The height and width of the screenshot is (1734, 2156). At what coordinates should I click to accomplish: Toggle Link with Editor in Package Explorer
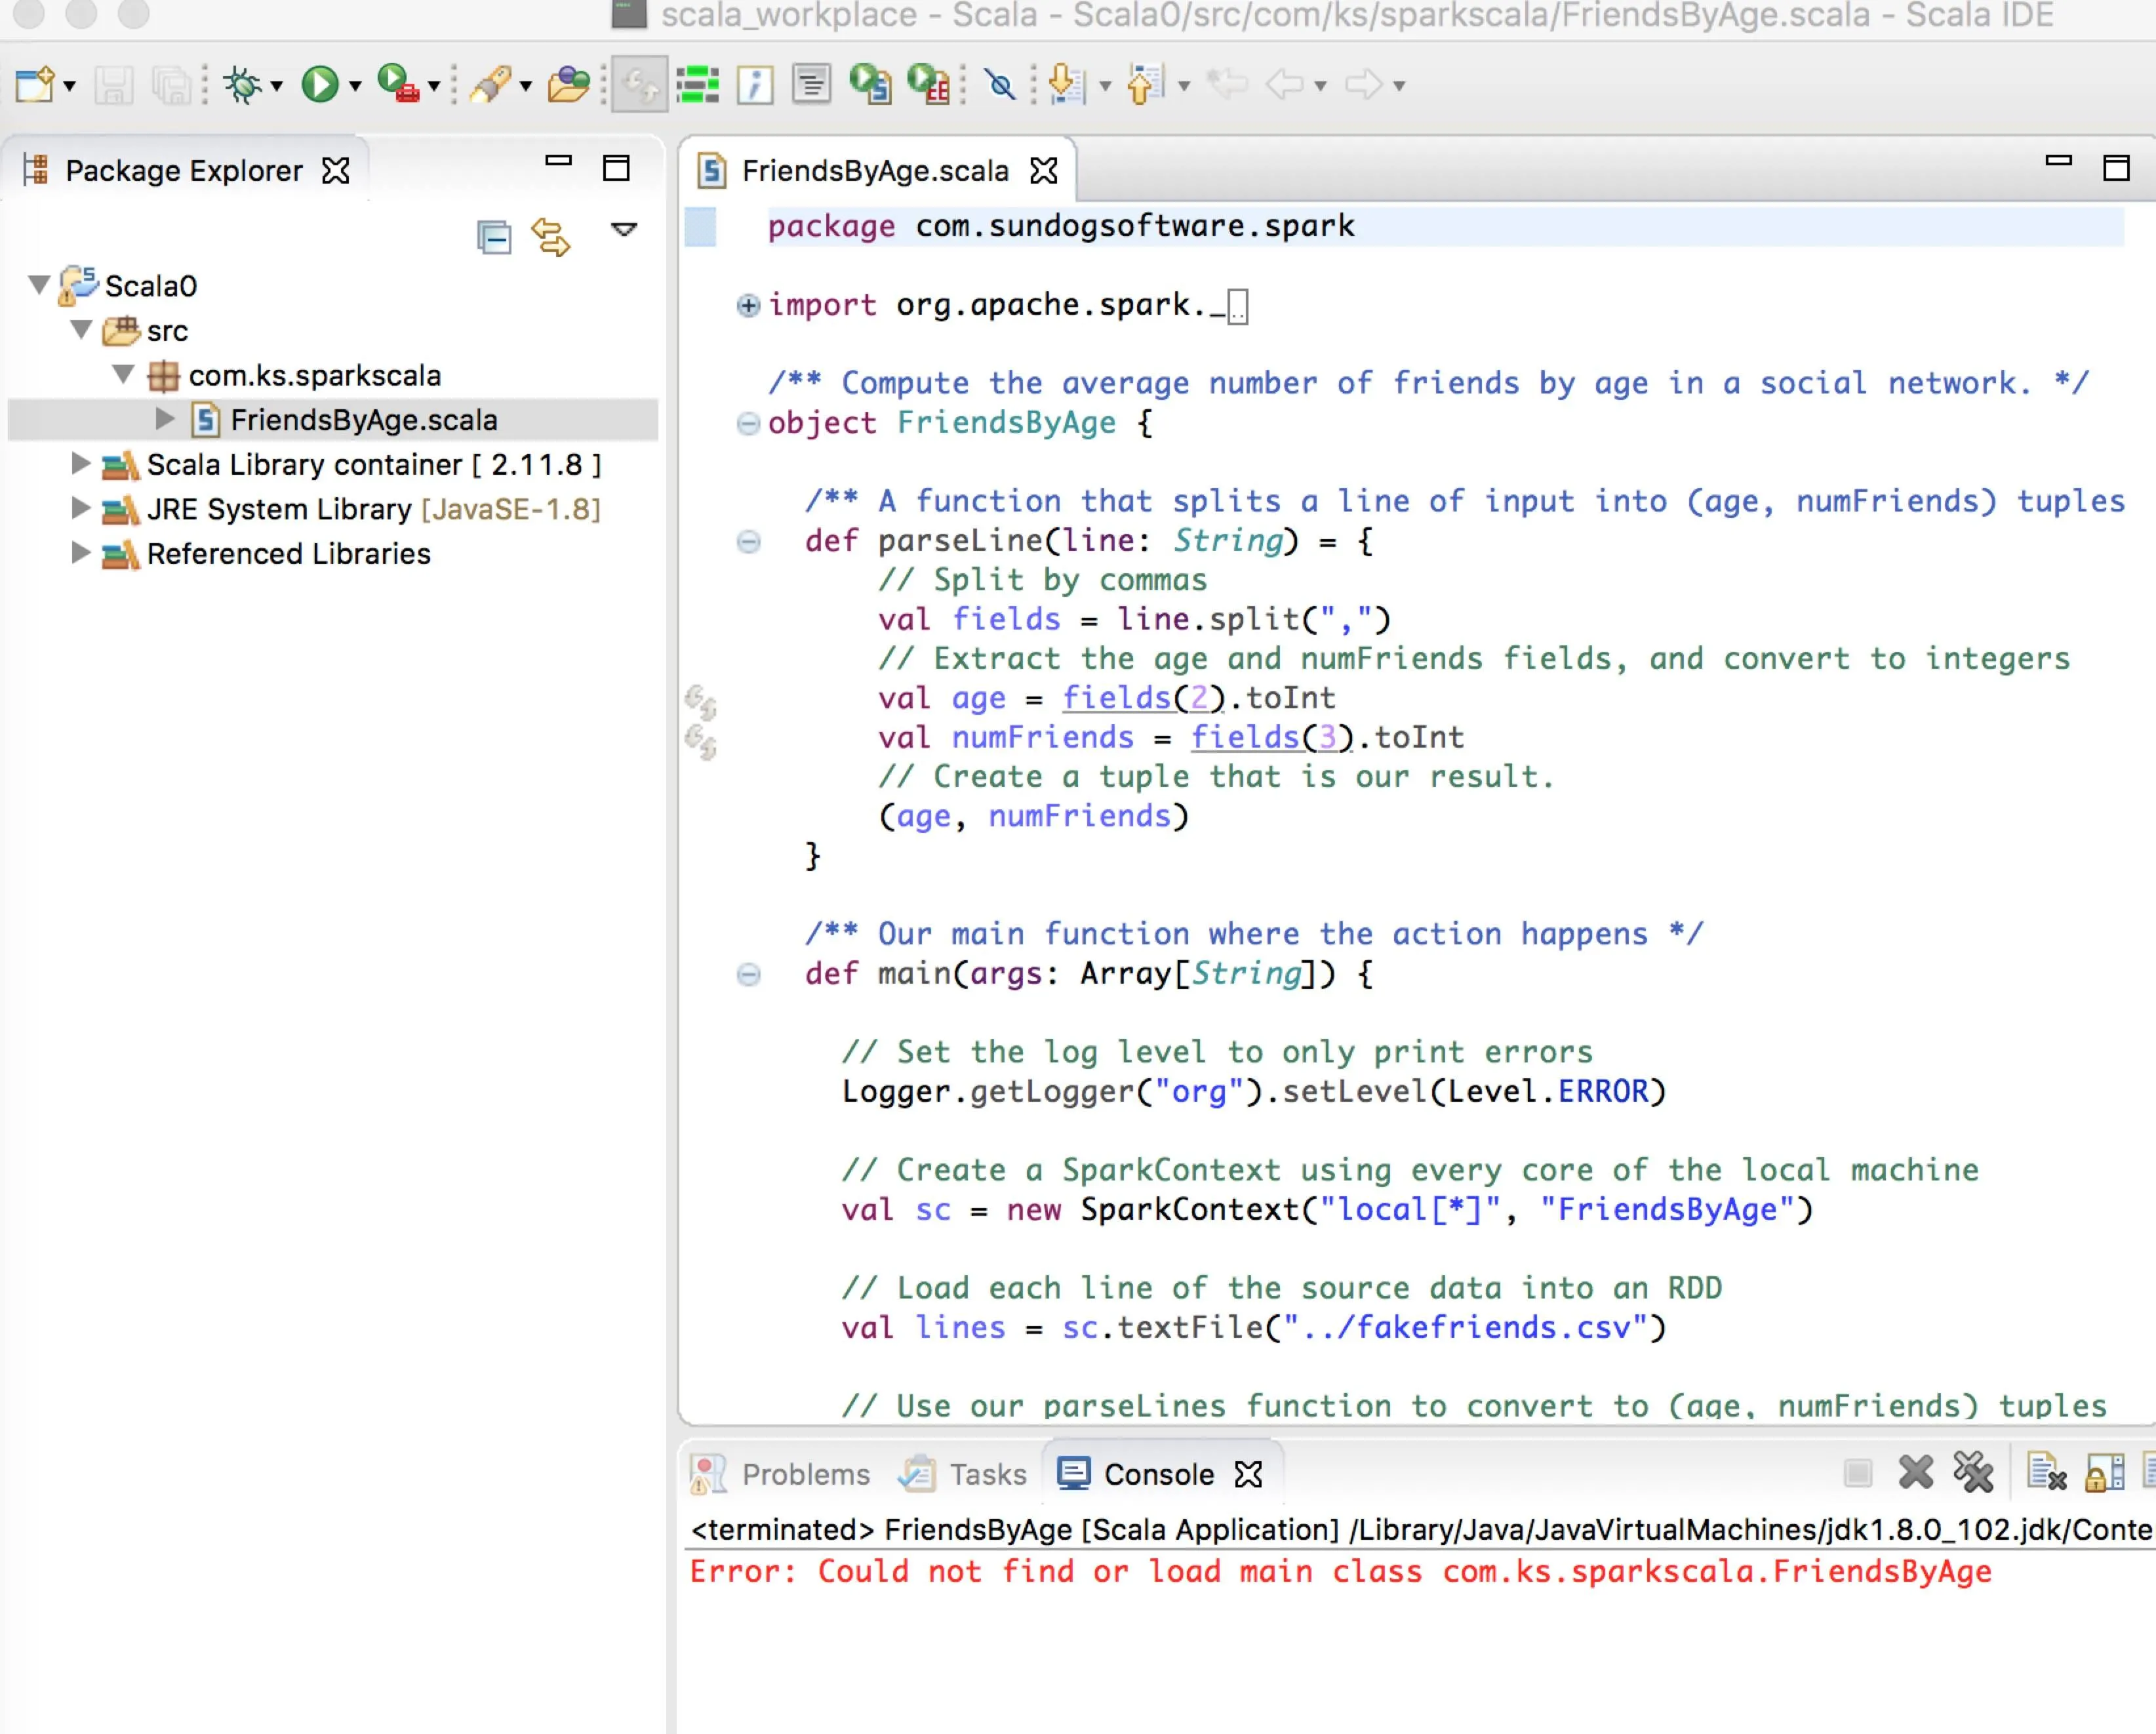click(551, 237)
